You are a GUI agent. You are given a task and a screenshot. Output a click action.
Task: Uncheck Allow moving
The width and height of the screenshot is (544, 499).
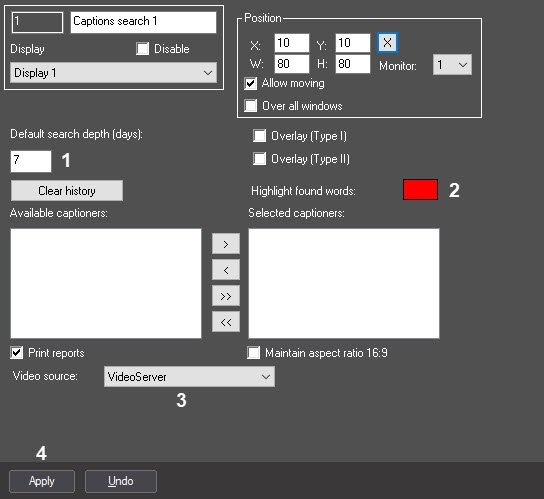tap(250, 83)
